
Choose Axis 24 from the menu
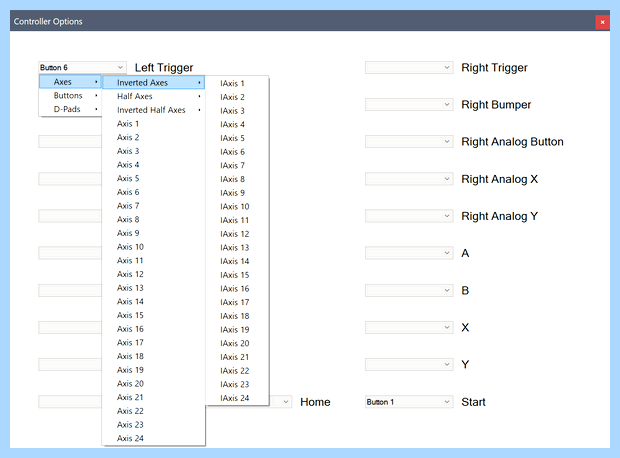[153, 438]
